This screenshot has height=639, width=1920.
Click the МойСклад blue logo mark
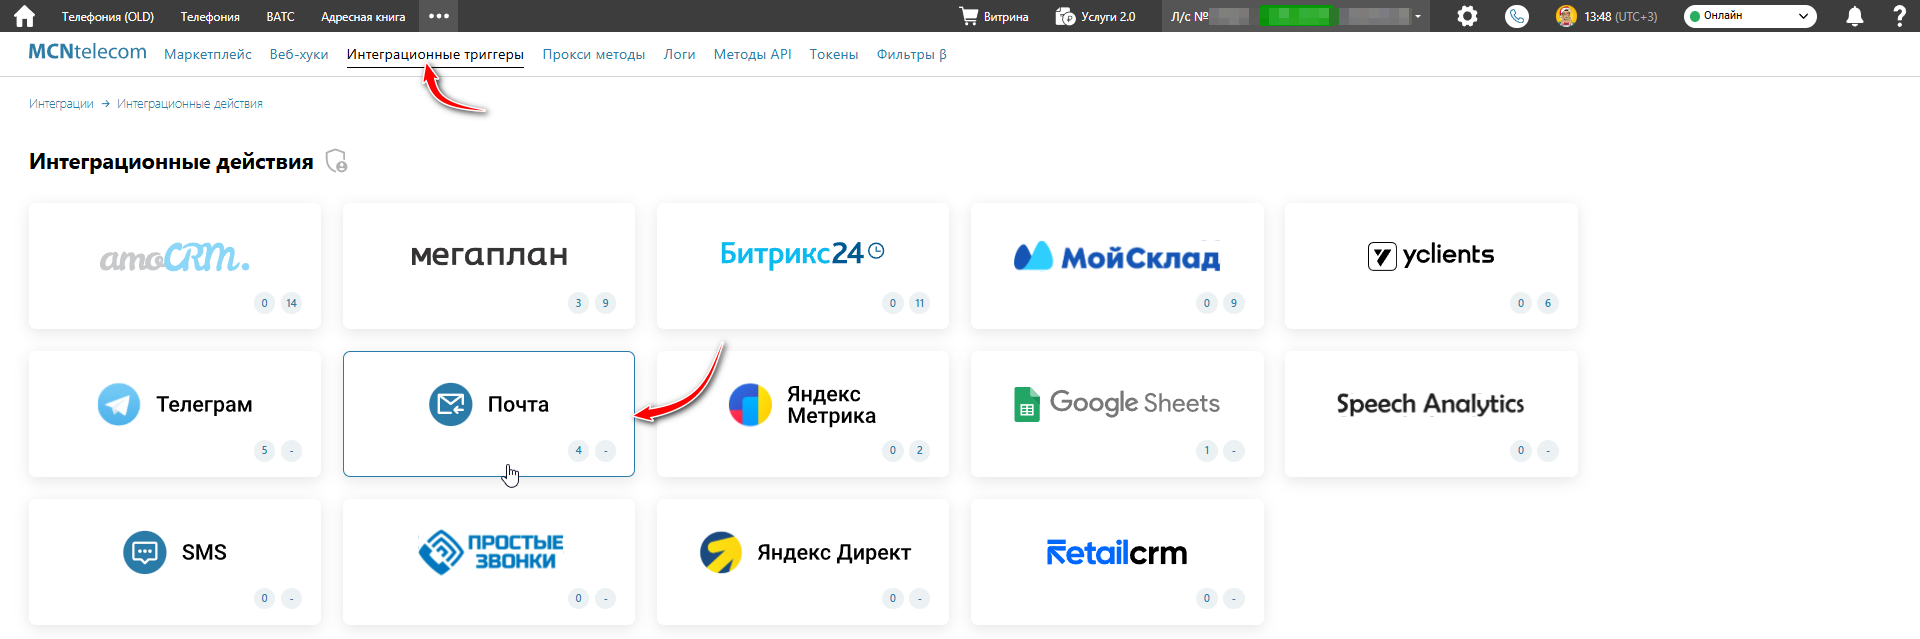1033,256
